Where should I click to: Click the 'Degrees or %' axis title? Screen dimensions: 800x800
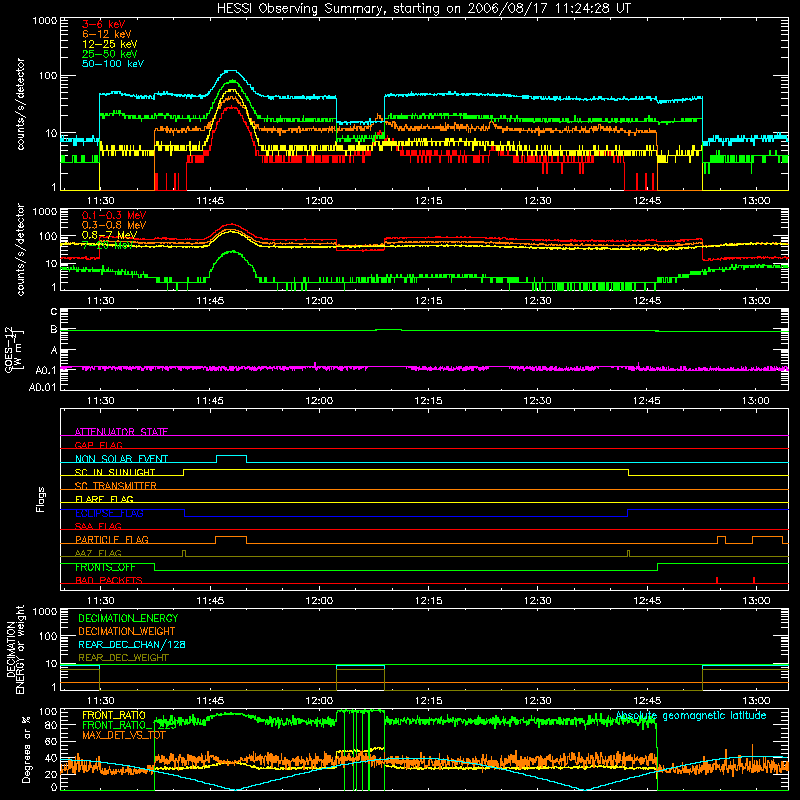point(27,749)
